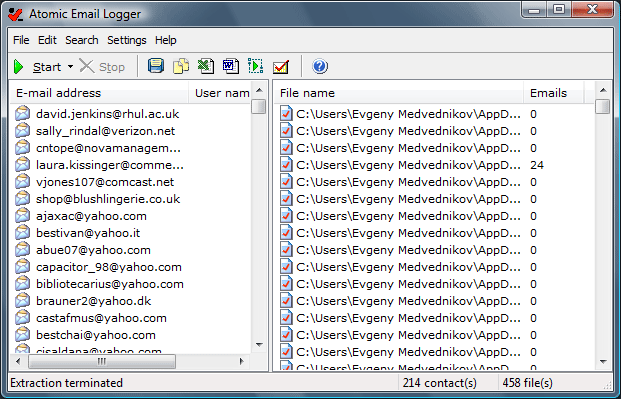The image size is (621, 399).
Task: Click scroll-left arrow of email list
Action: 18,361
